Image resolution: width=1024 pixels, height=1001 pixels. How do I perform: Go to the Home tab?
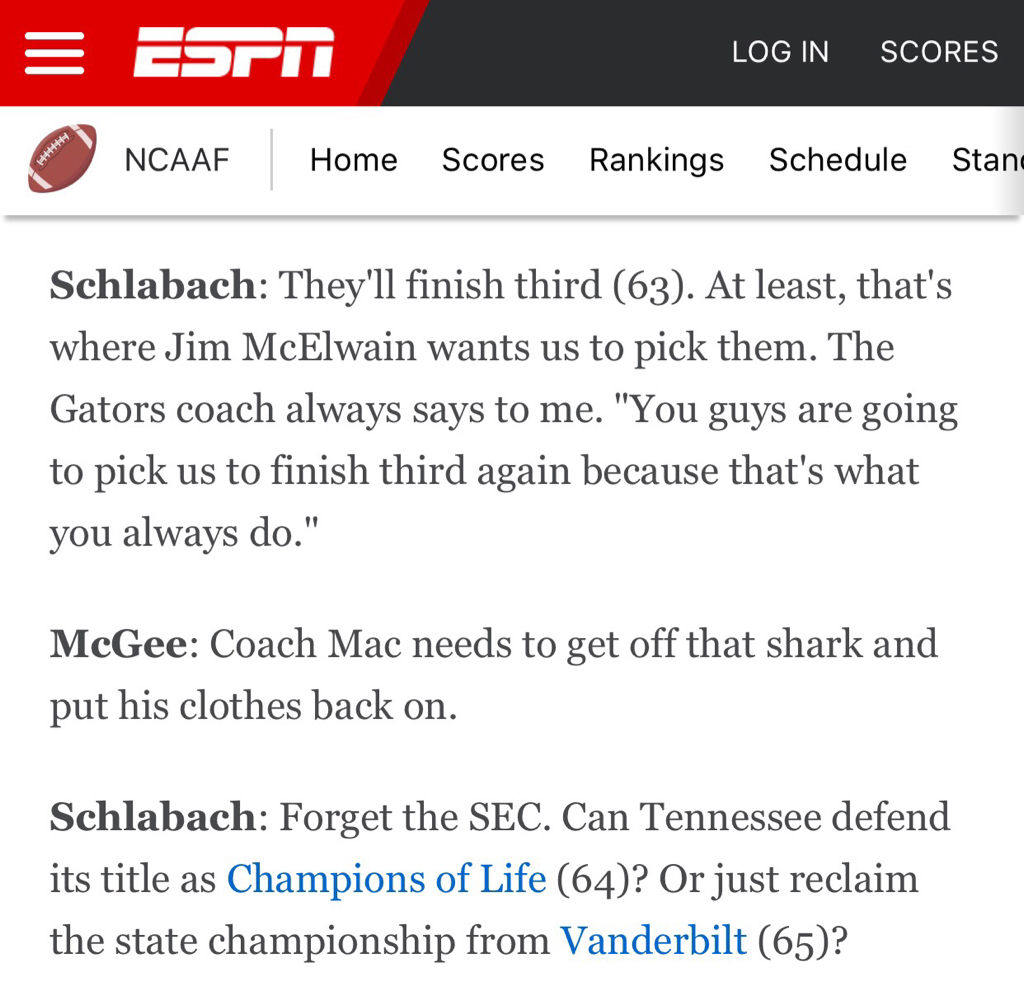[x=353, y=160]
